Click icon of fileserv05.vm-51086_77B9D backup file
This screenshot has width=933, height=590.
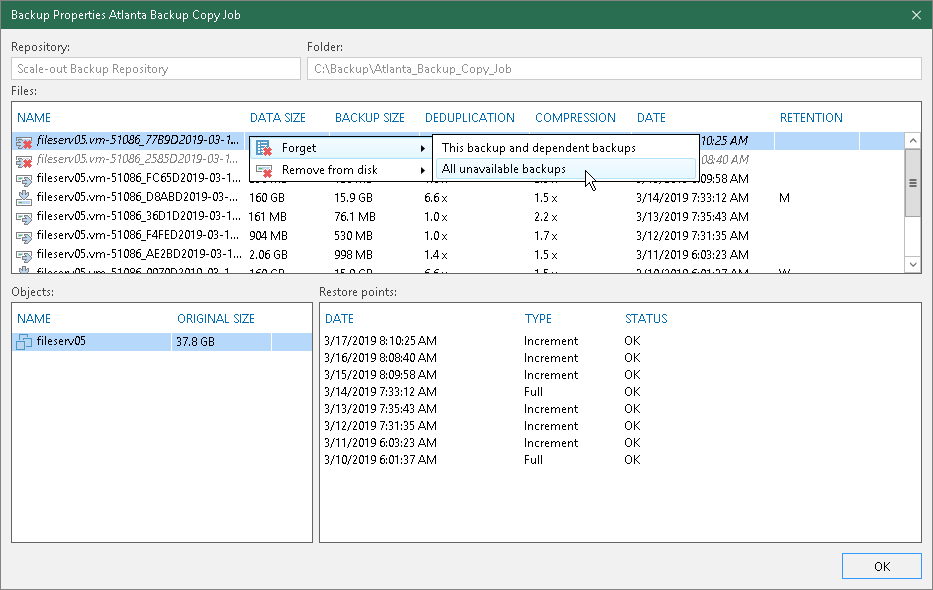[25, 142]
